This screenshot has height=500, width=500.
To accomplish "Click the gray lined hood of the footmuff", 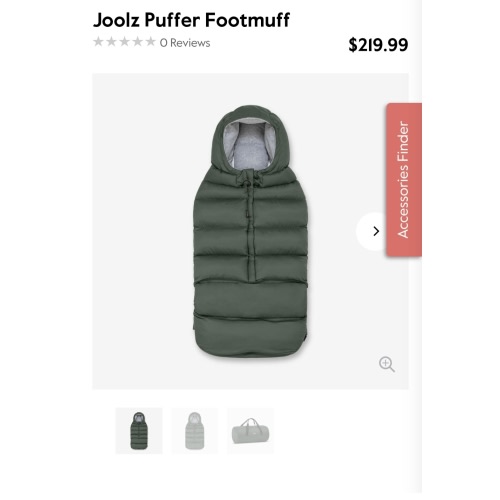I will tap(250, 142).
